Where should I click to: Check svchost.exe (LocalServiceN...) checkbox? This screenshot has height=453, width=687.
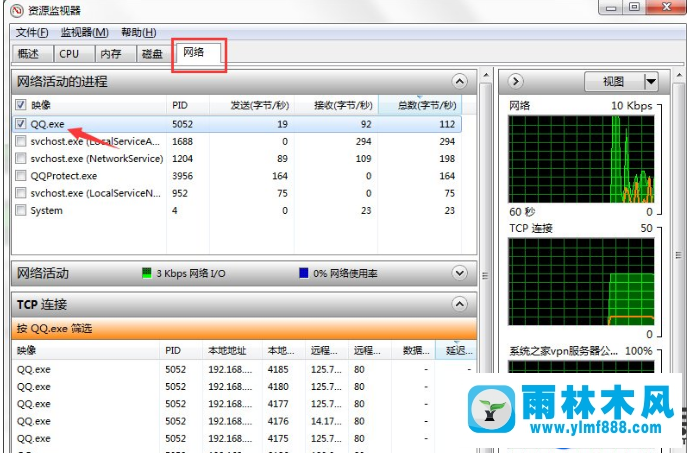point(21,193)
